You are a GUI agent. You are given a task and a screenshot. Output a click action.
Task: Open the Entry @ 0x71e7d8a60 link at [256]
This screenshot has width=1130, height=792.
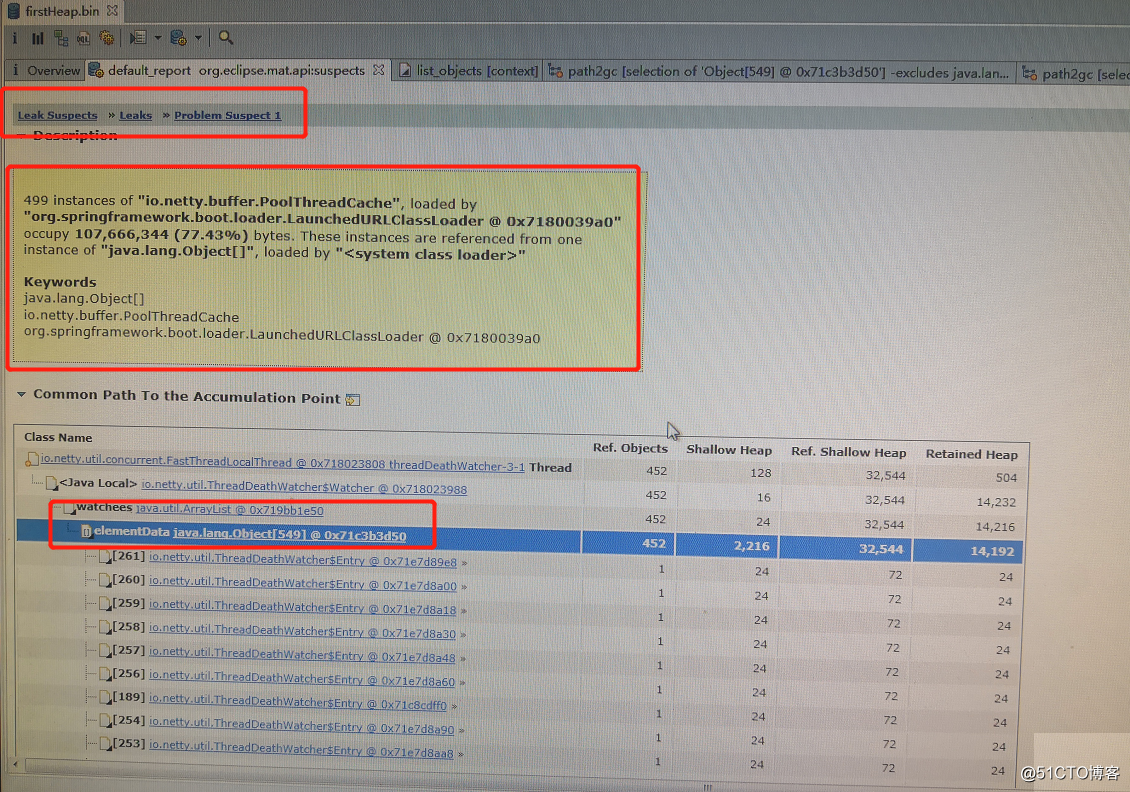(302, 678)
